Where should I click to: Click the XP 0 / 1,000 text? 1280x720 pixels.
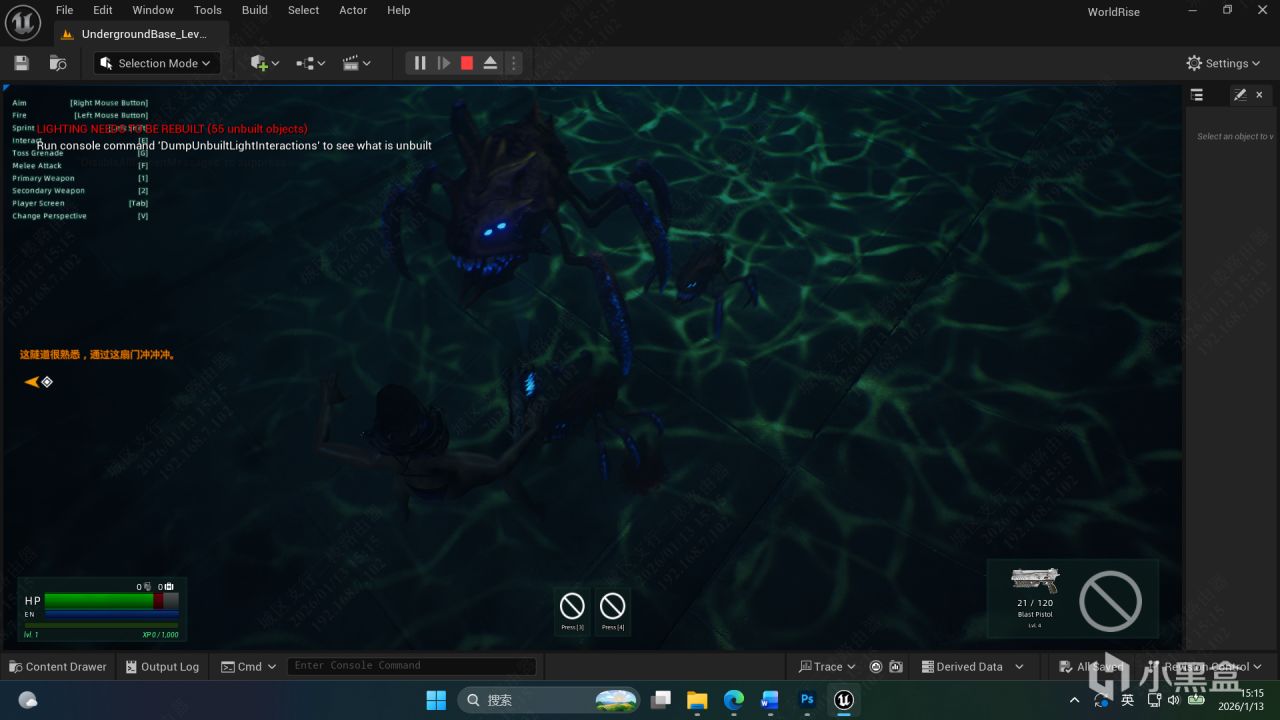[x=160, y=635]
